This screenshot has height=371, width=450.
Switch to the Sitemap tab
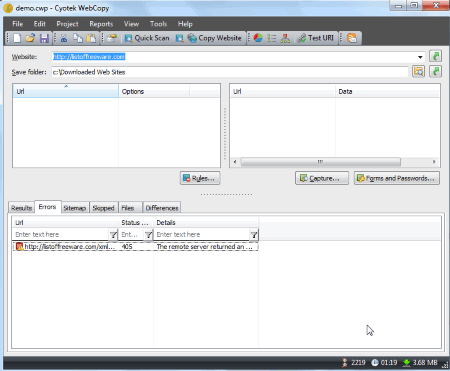pyautogui.click(x=75, y=208)
